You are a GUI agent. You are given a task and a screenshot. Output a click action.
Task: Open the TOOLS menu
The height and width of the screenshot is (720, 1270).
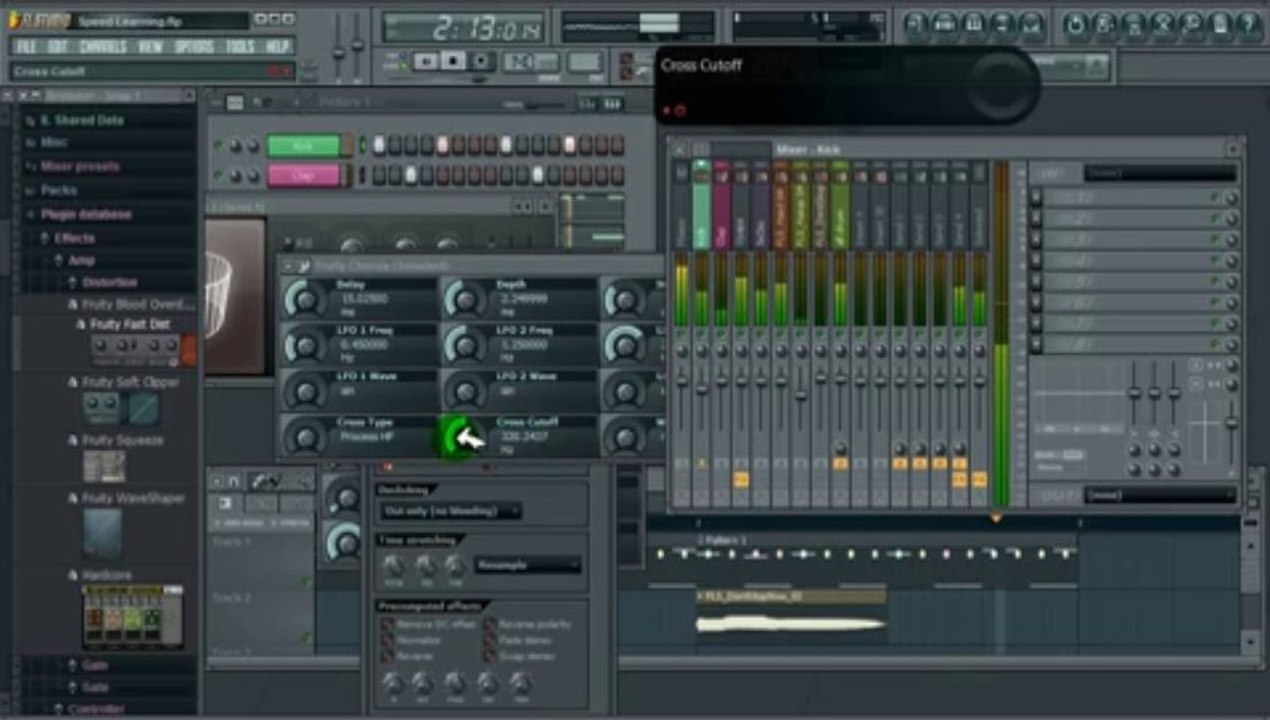click(240, 46)
